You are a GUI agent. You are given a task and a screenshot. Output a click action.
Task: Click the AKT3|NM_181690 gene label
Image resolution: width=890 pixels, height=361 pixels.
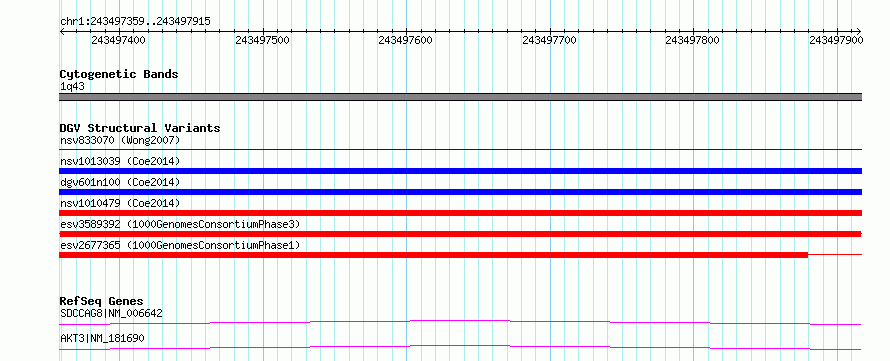[x=102, y=339]
